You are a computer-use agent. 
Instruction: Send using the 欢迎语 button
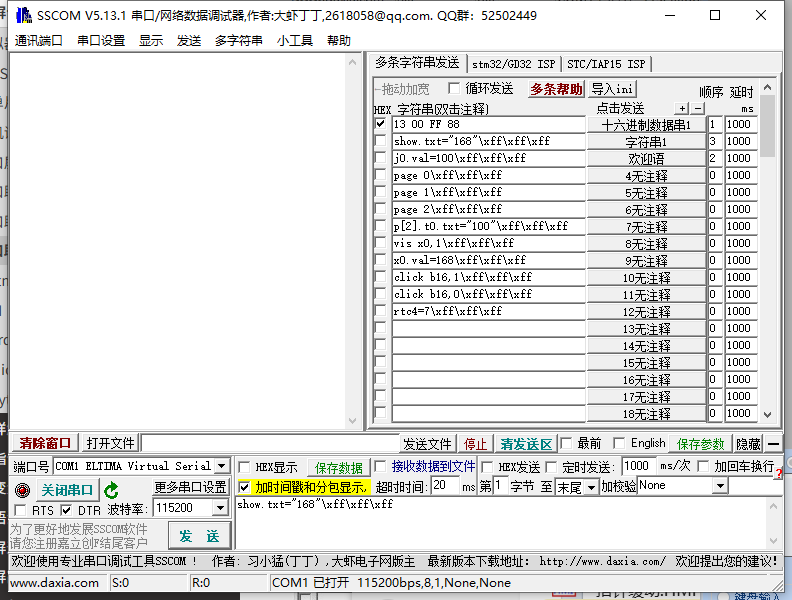point(646,159)
